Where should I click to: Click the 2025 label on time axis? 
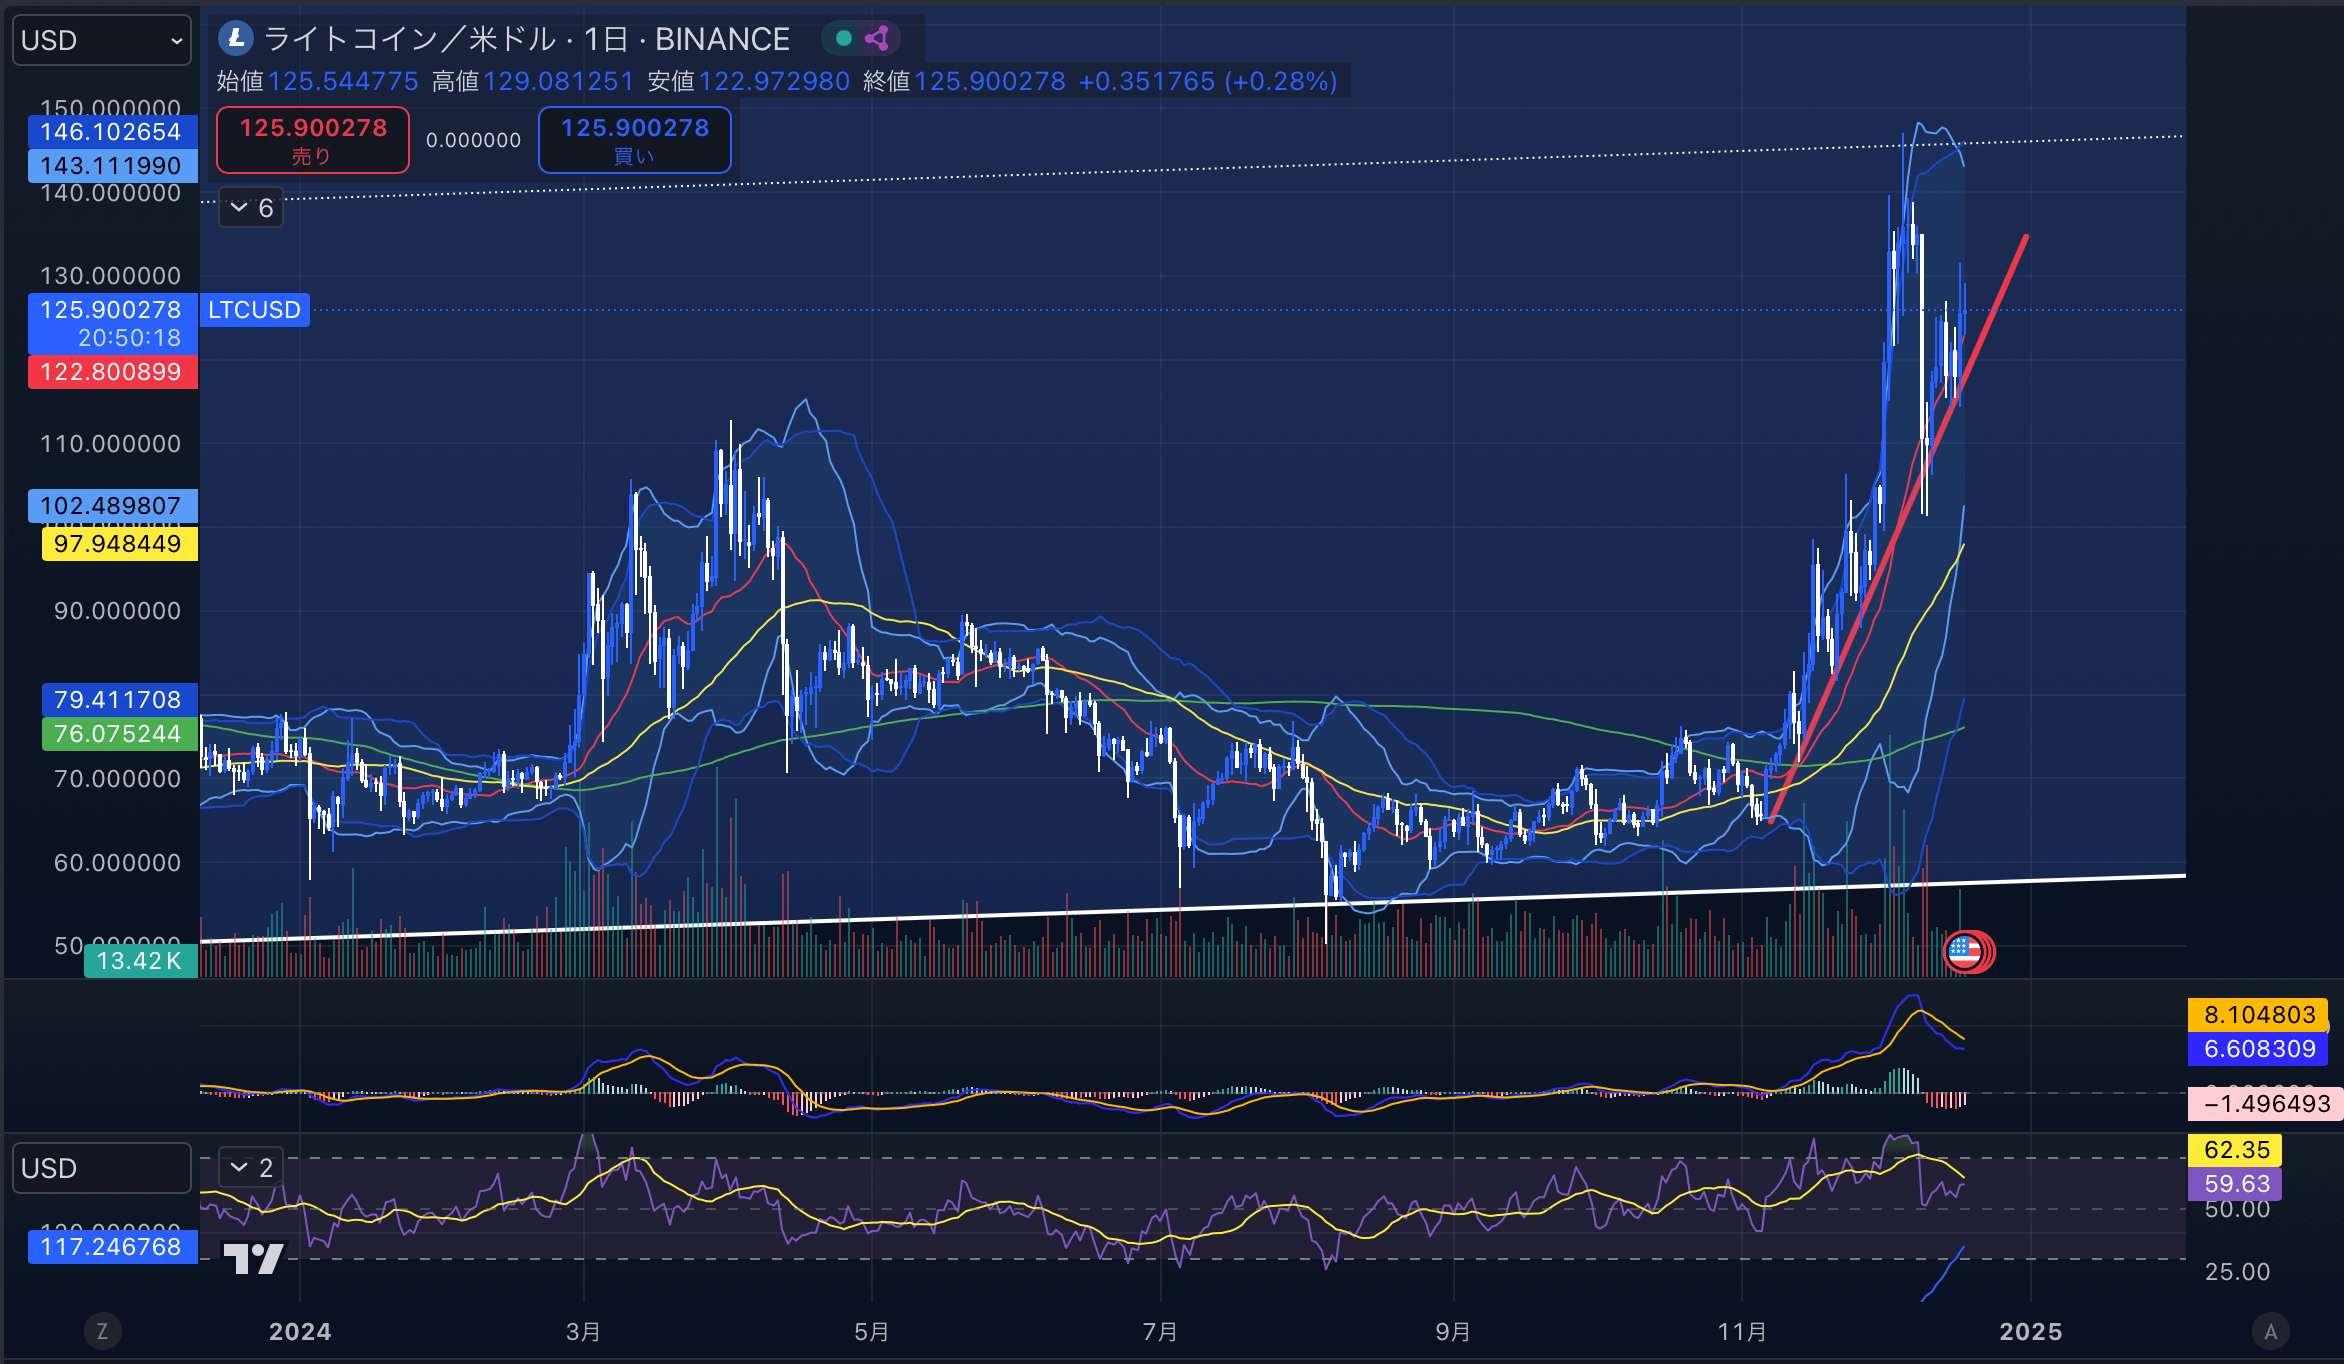click(x=2030, y=1331)
